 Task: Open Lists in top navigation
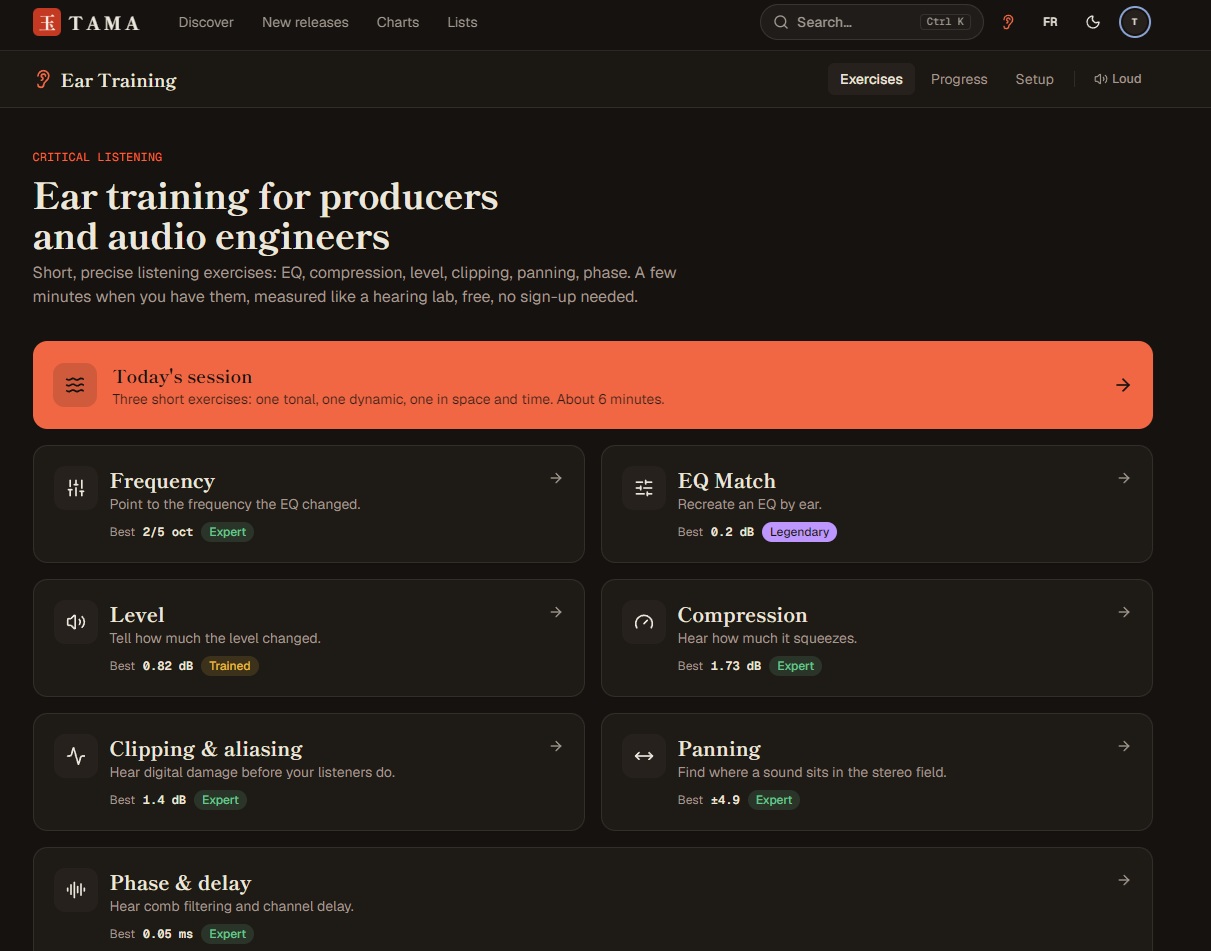coord(462,22)
